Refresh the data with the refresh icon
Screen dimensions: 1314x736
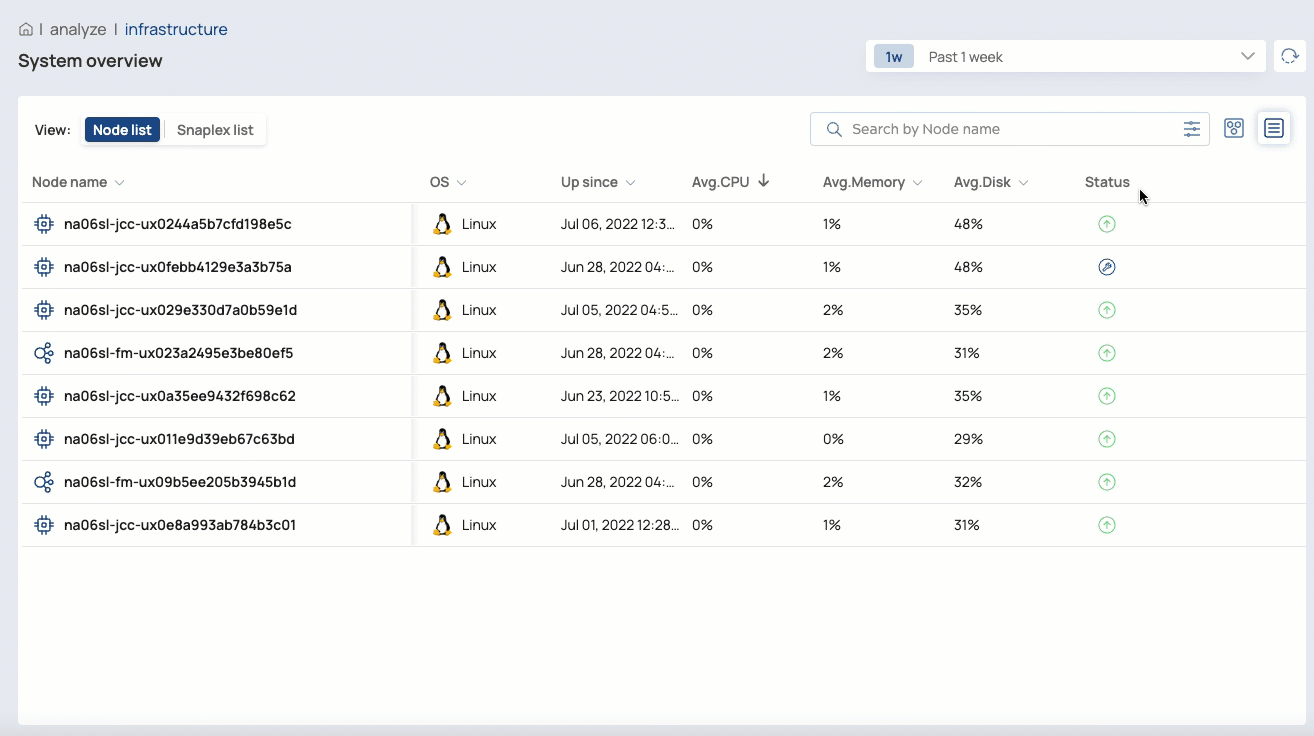point(1290,56)
